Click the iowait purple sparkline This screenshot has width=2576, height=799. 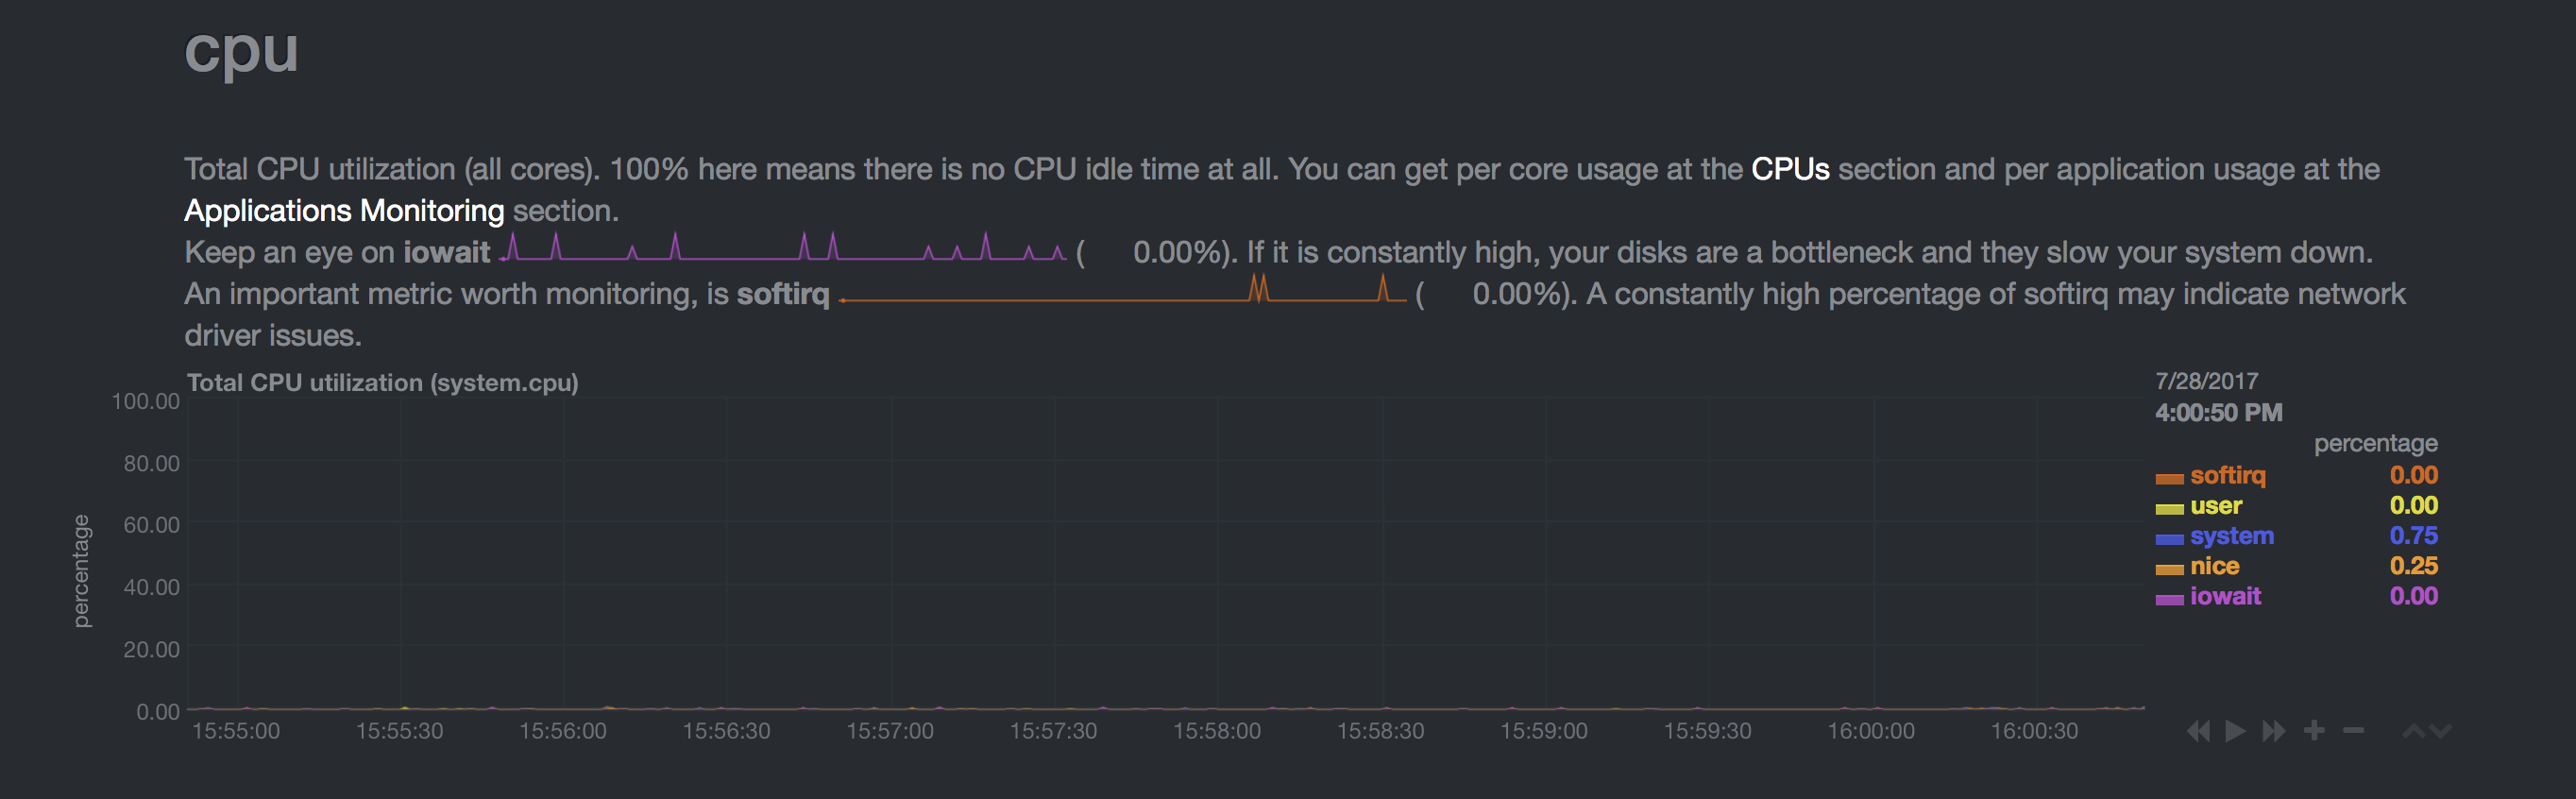point(783,248)
